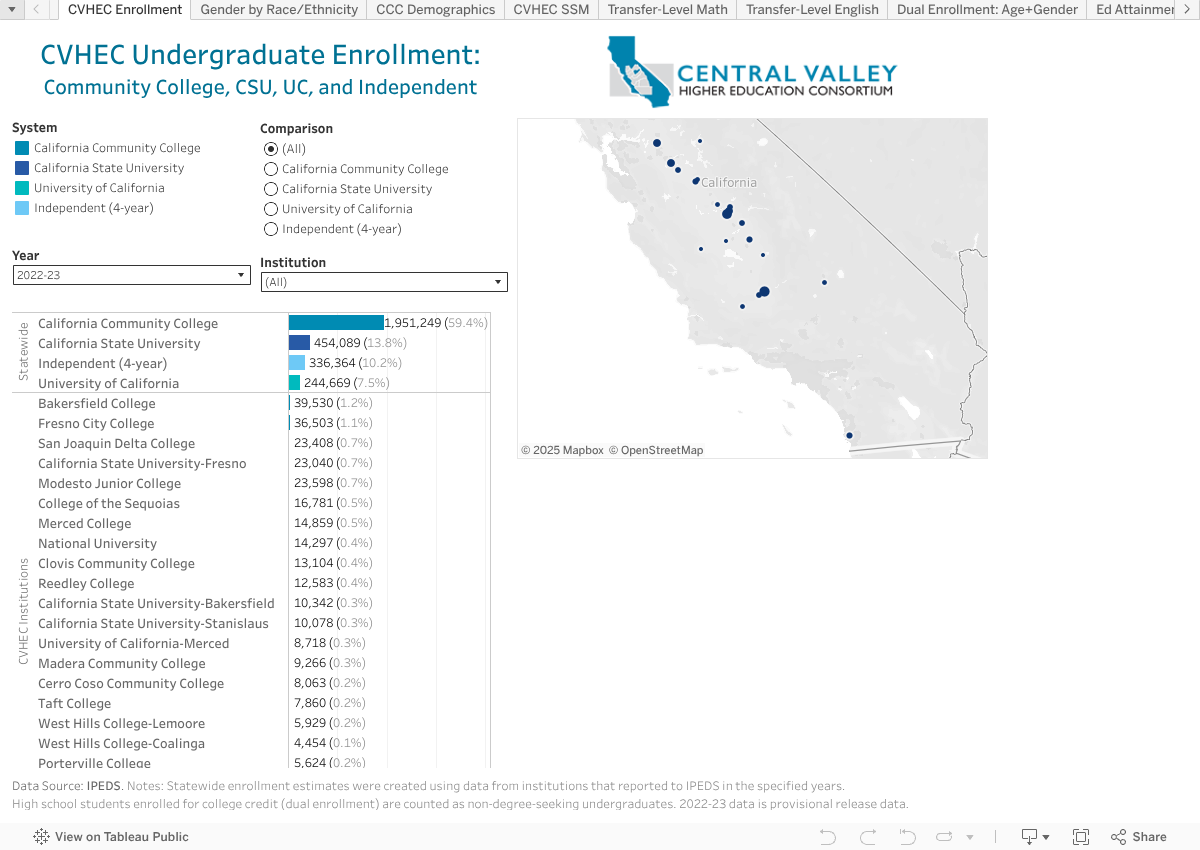Open the Institution dropdown
This screenshot has height=850, width=1200.
[497, 281]
